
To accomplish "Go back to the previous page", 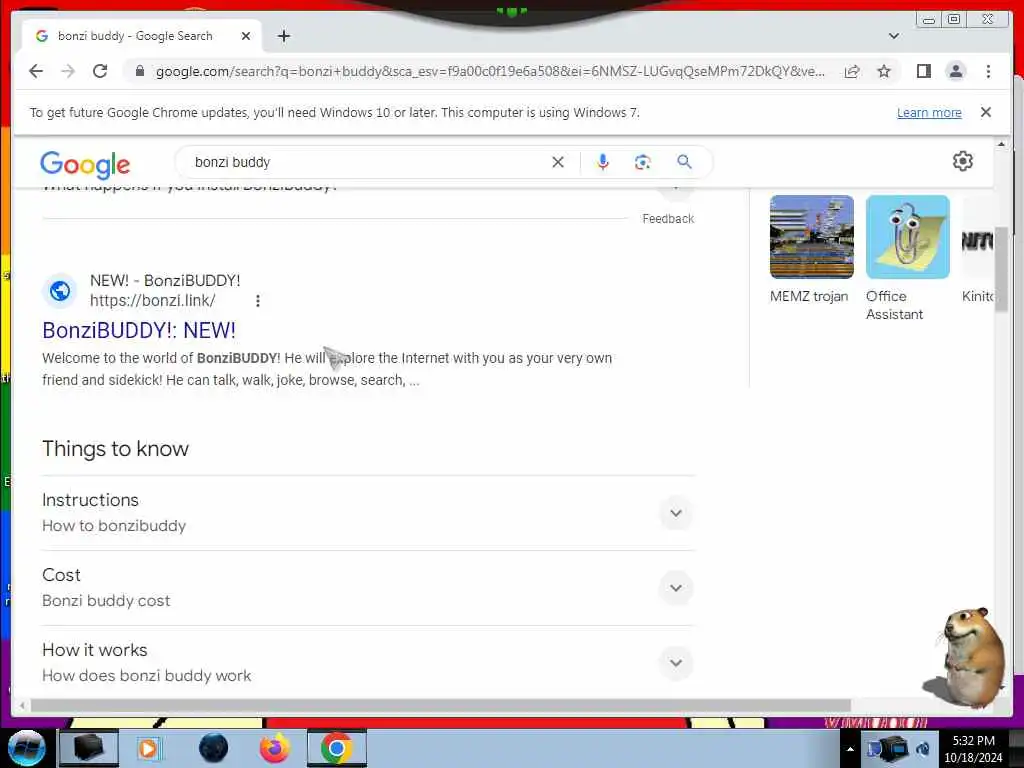I will point(36,71).
